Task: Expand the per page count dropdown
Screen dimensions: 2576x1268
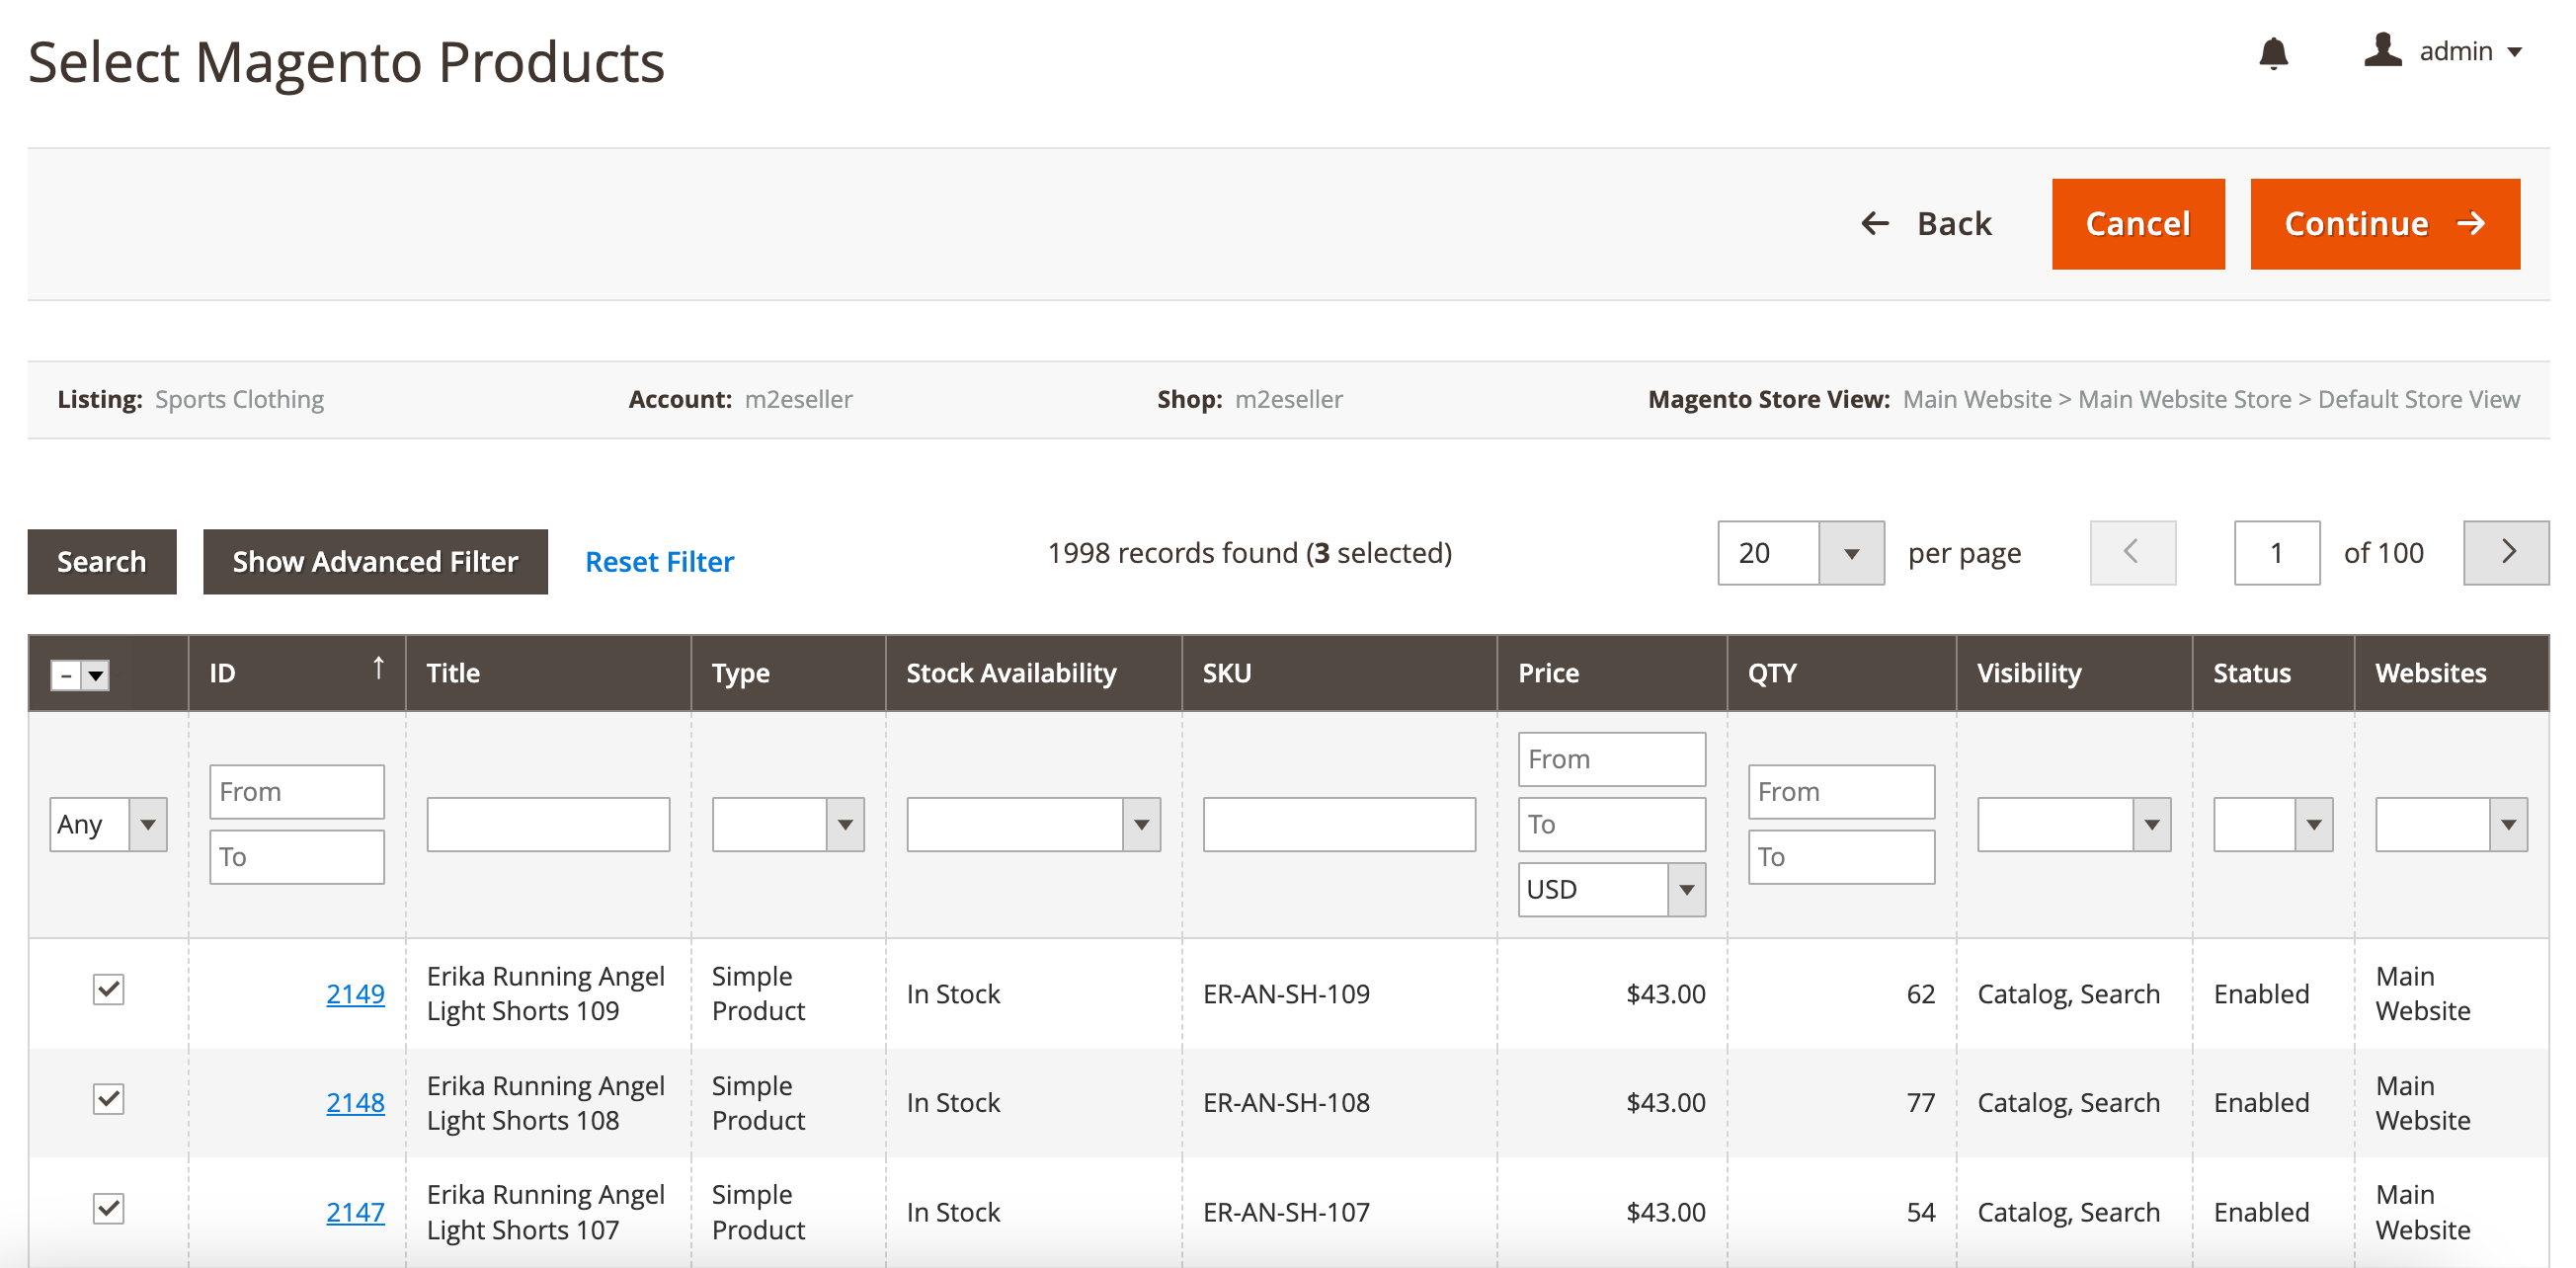Action: click(1851, 553)
